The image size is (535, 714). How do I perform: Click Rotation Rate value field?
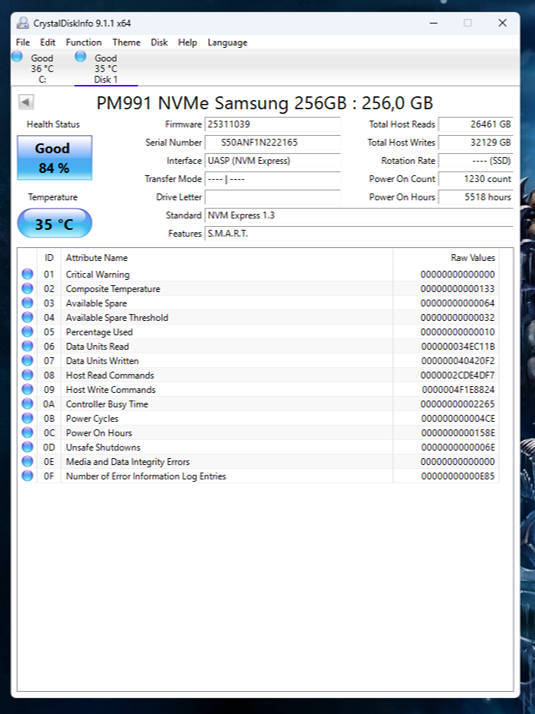click(x=476, y=161)
